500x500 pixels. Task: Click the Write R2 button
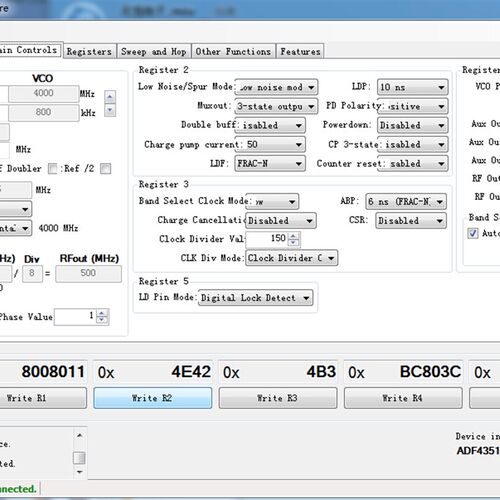(x=152, y=398)
